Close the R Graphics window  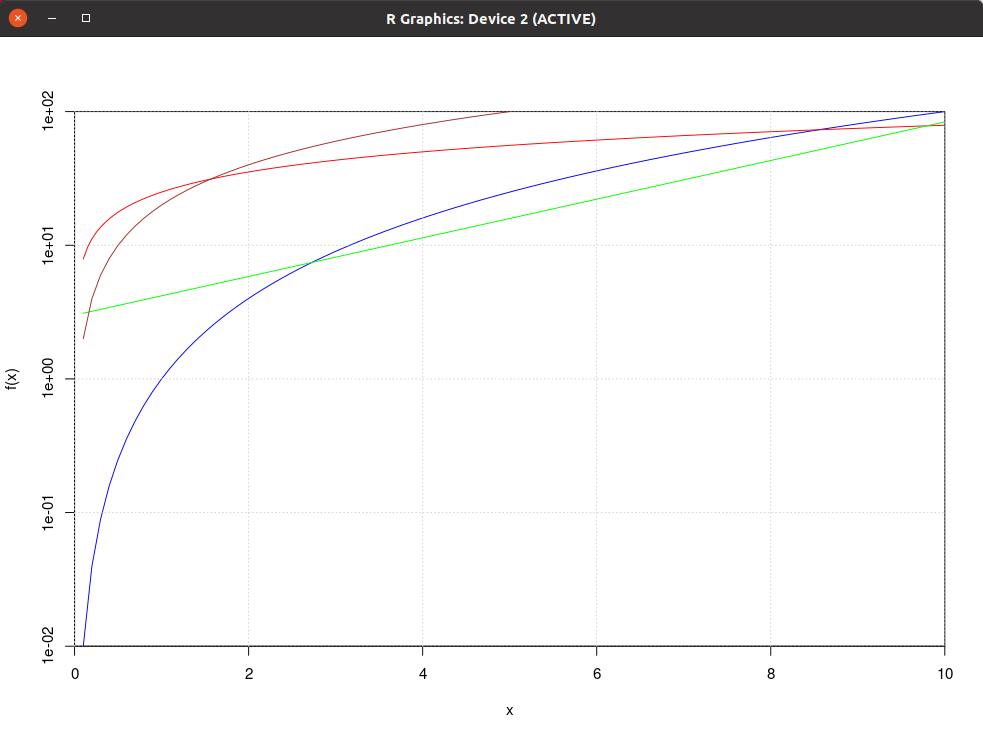pyautogui.click(x=18, y=18)
